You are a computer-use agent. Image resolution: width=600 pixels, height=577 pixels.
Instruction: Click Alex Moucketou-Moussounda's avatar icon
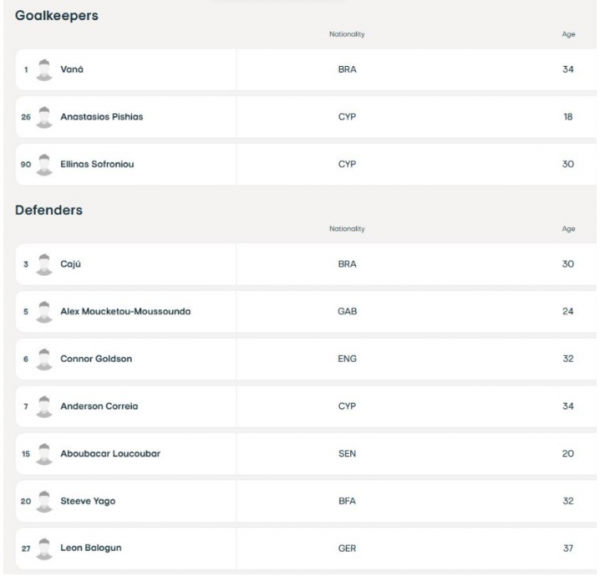point(44,312)
